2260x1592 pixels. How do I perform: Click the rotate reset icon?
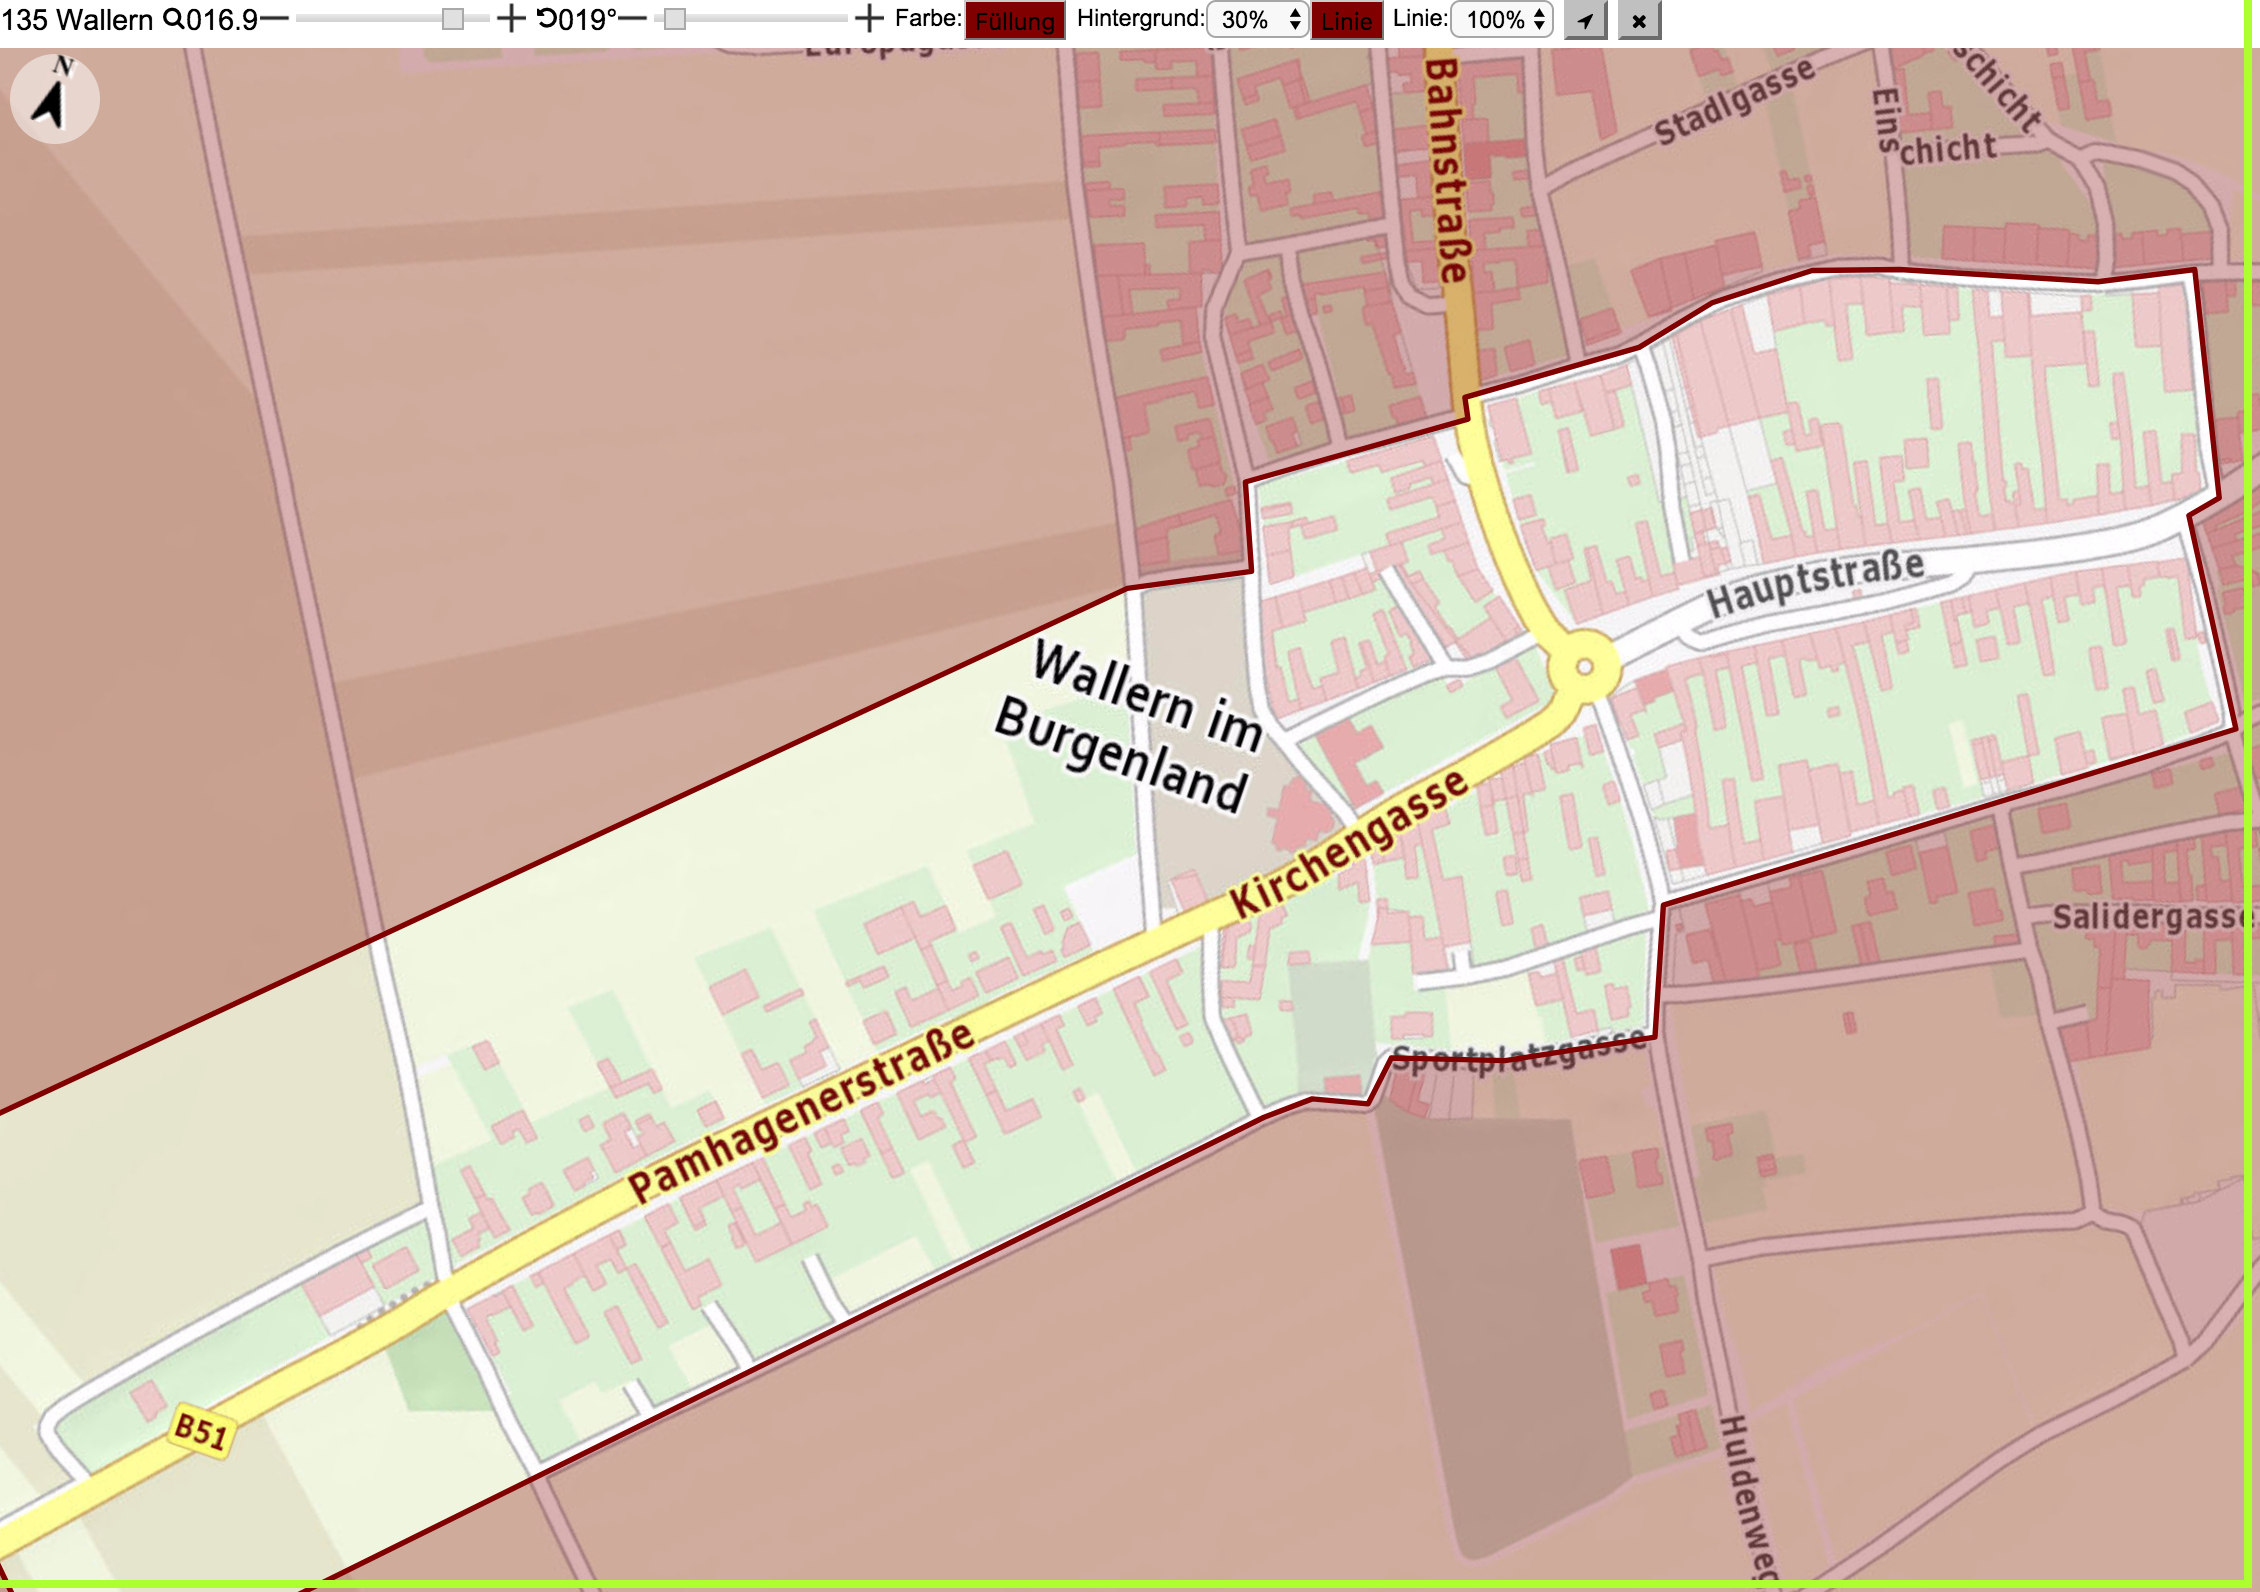point(547,19)
